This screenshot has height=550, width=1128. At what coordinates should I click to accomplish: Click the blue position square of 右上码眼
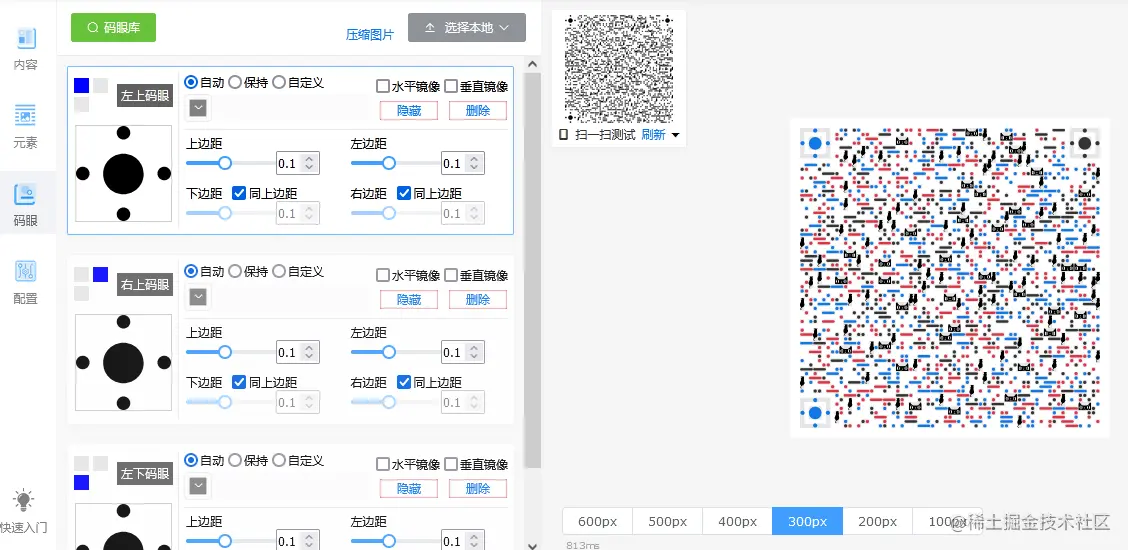point(101,274)
